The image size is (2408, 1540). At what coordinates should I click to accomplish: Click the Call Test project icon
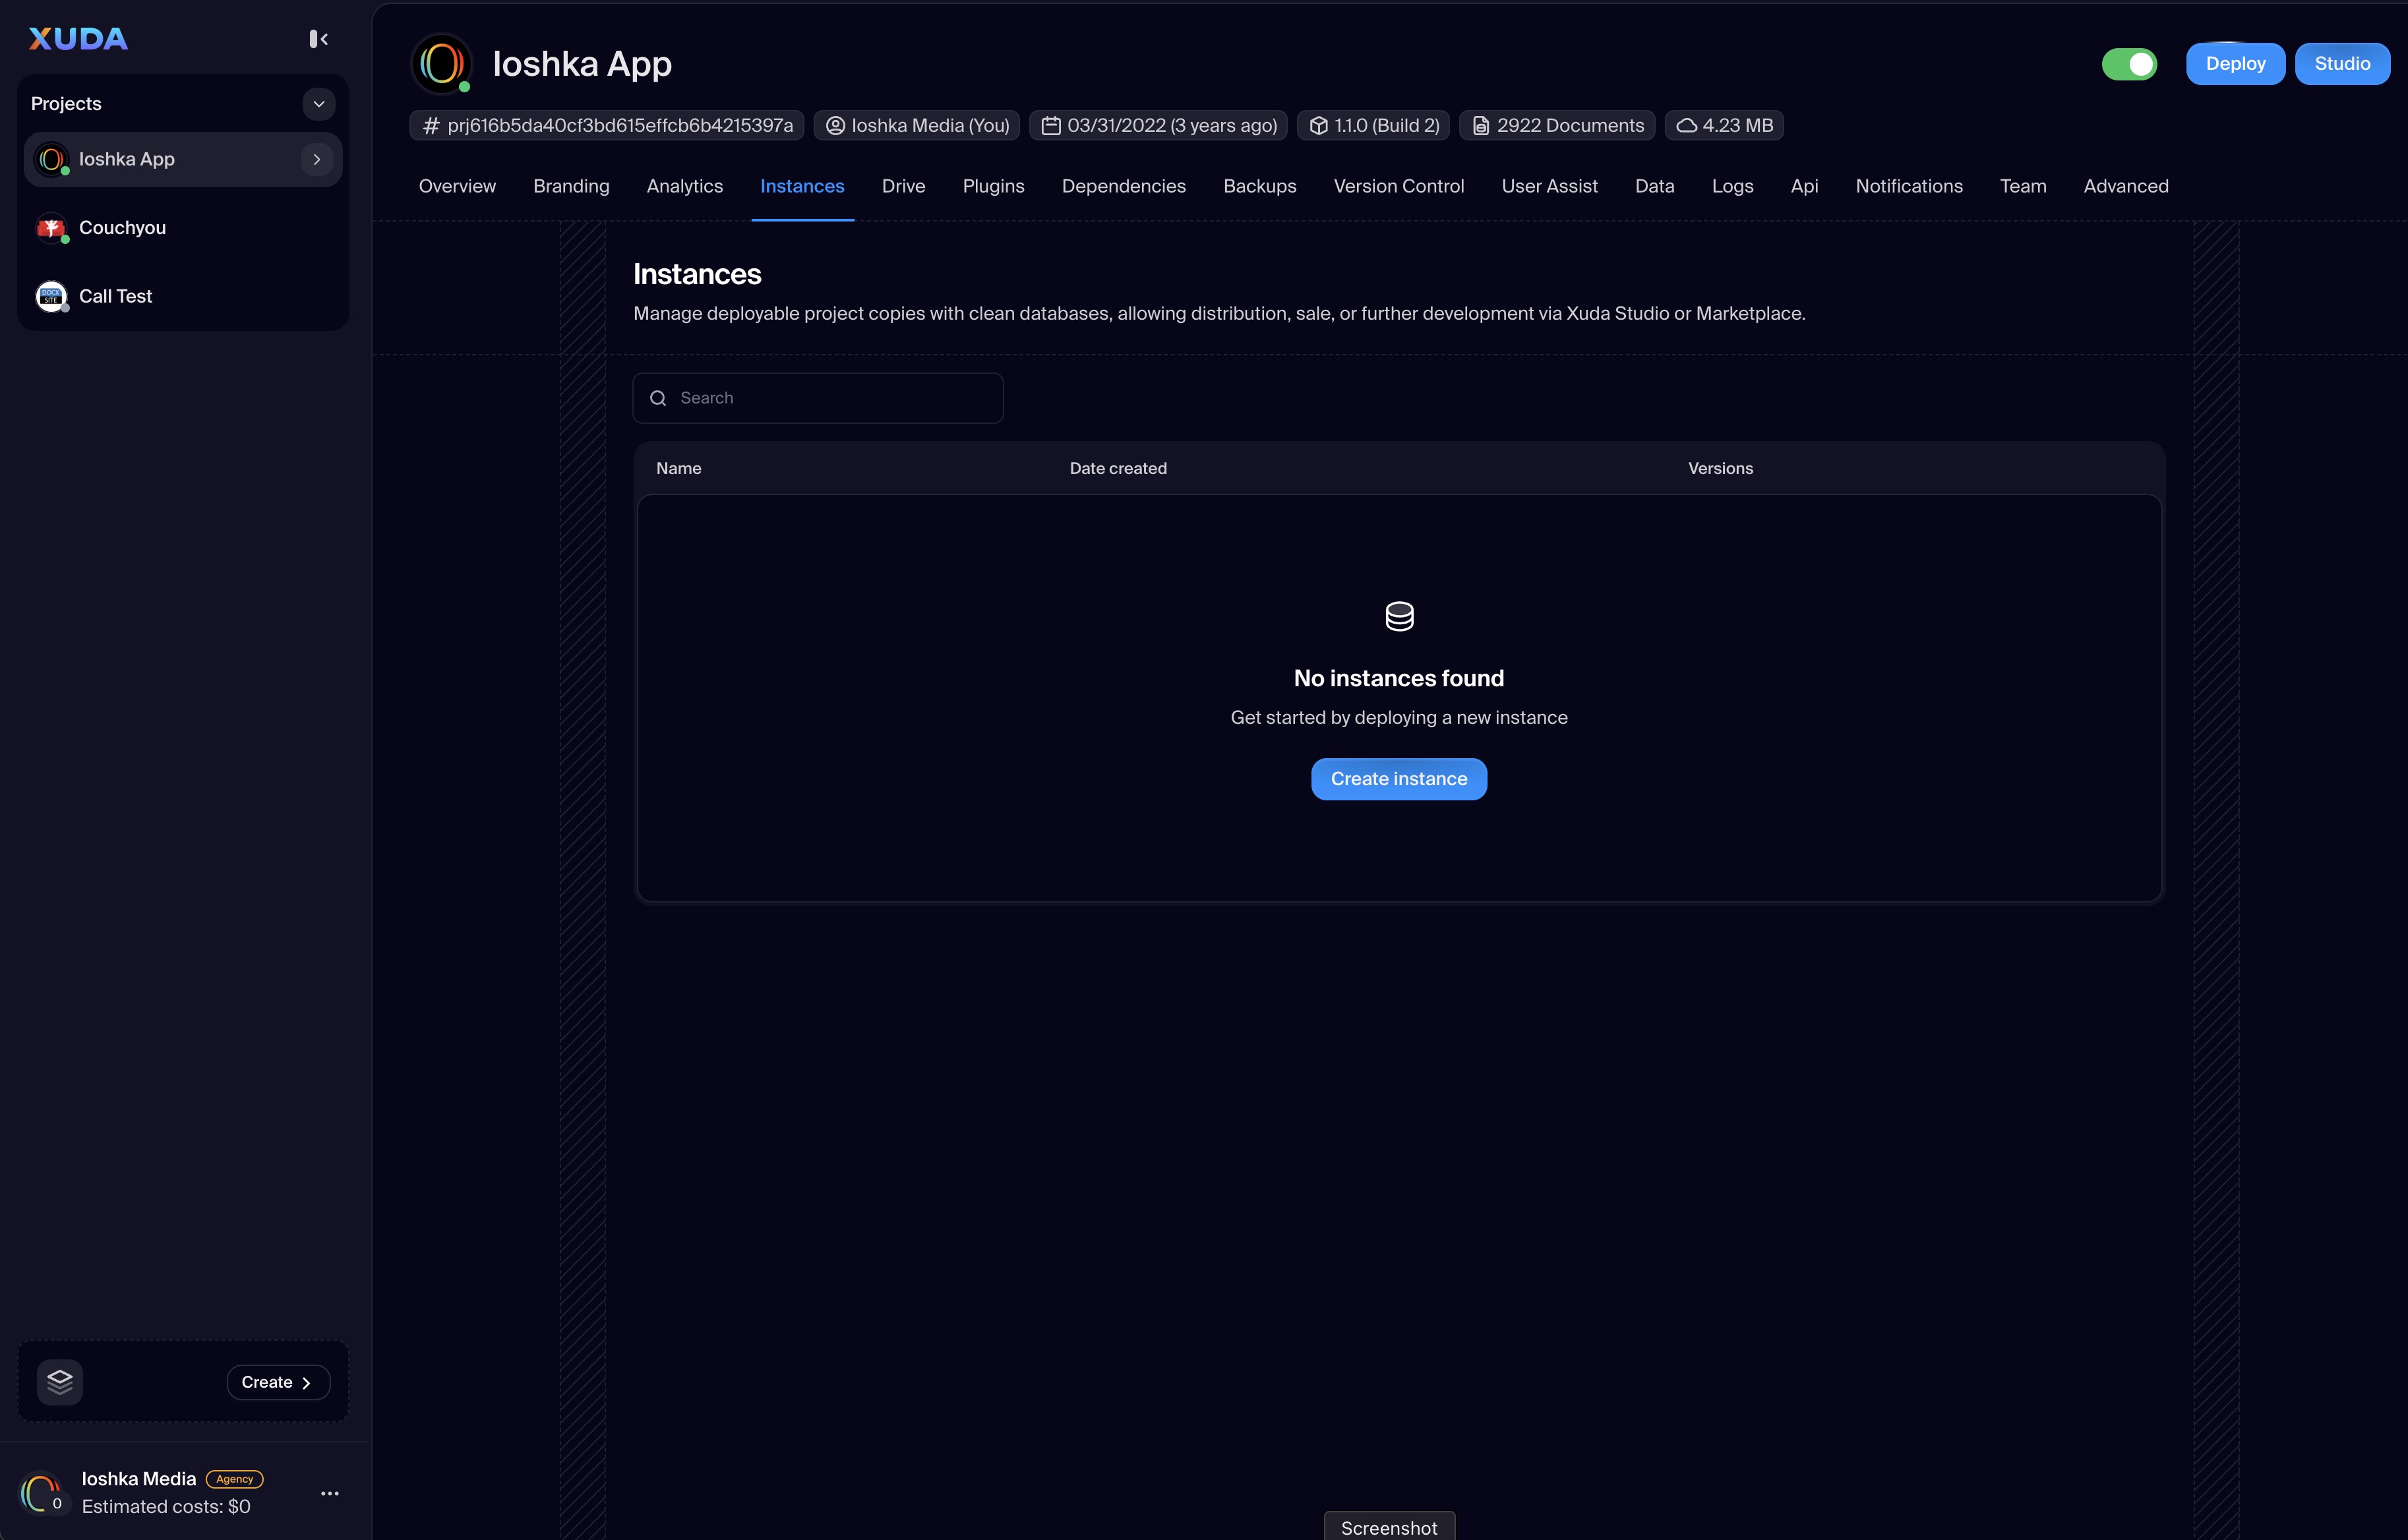pos(51,296)
